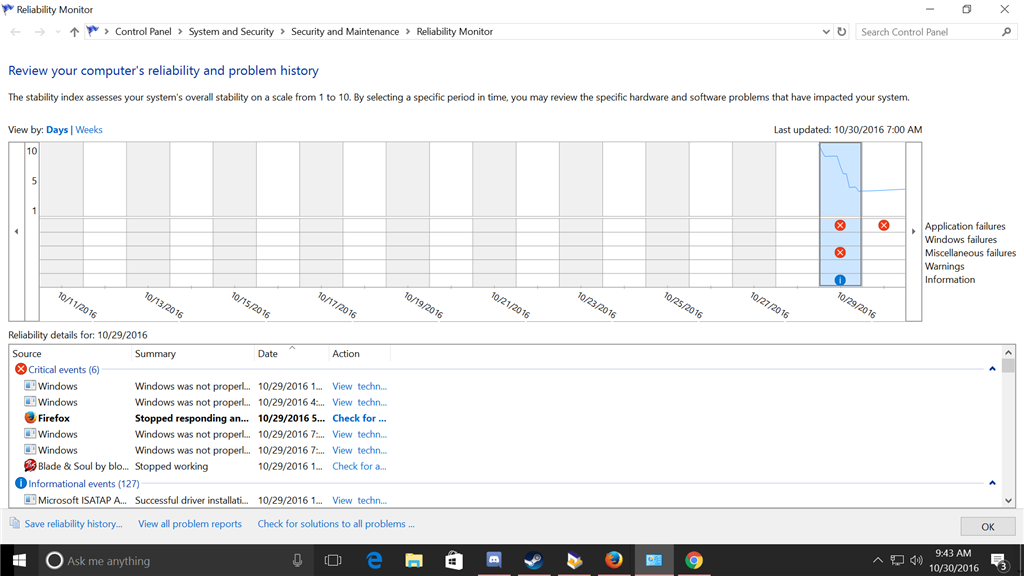
Task: Click the Cortana microphone icon
Action: point(297,560)
